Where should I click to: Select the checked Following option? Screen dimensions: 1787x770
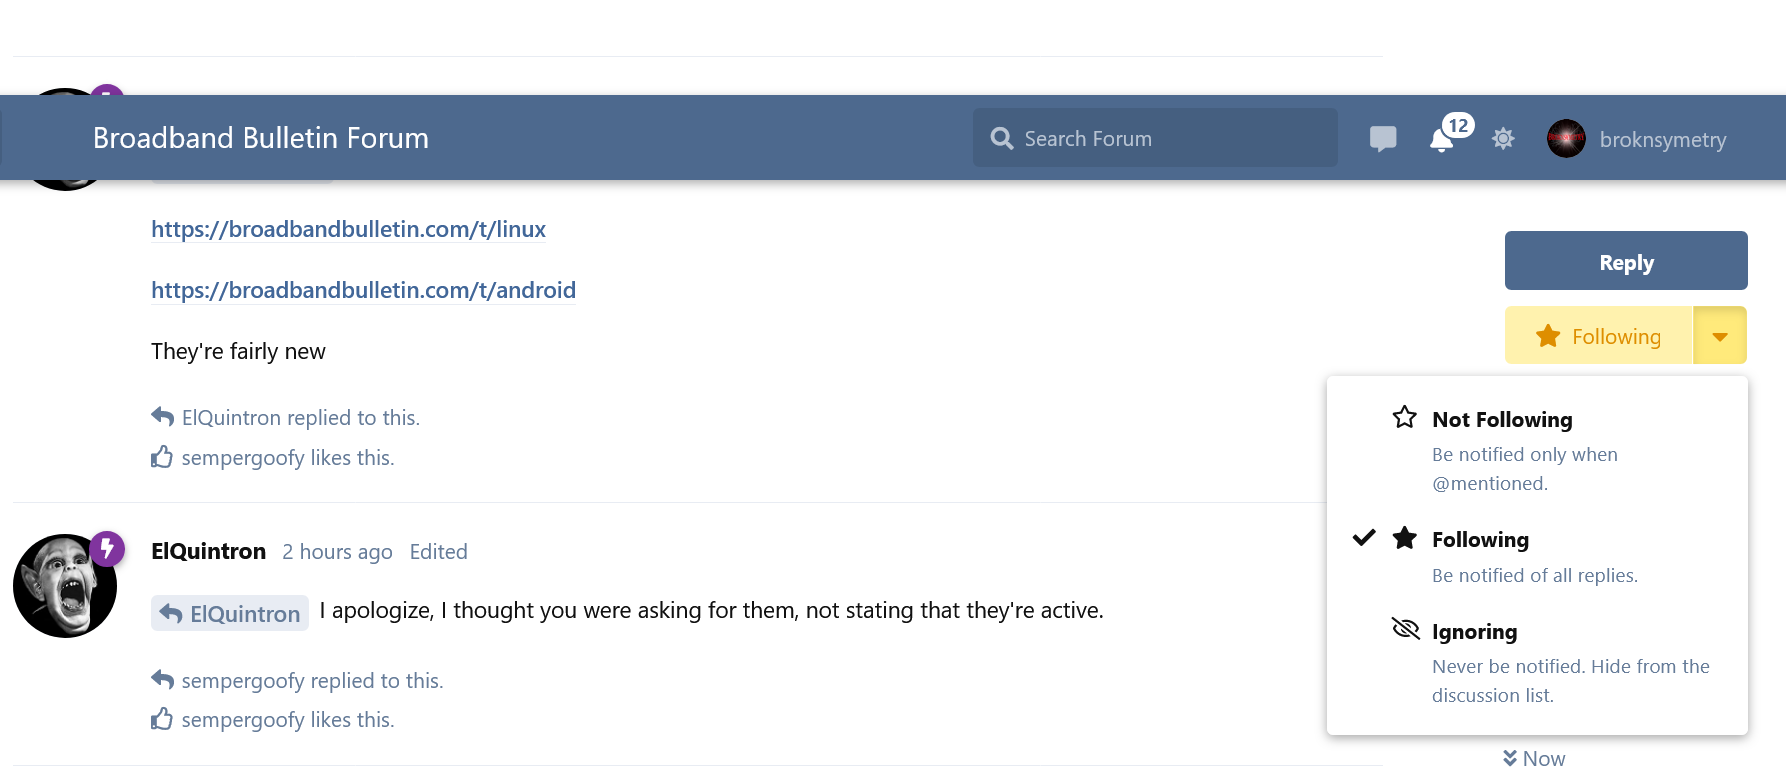click(1537, 556)
